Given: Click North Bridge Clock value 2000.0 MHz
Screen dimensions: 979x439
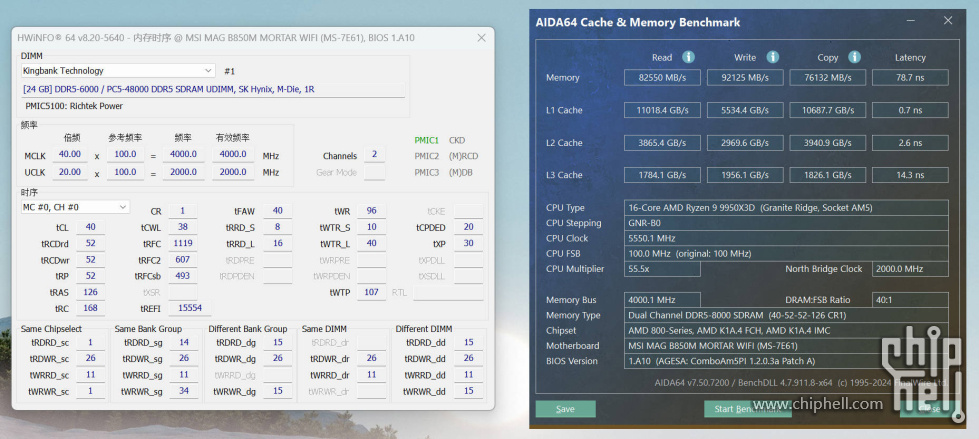Looking at the screenshot, I should [910, 269].
